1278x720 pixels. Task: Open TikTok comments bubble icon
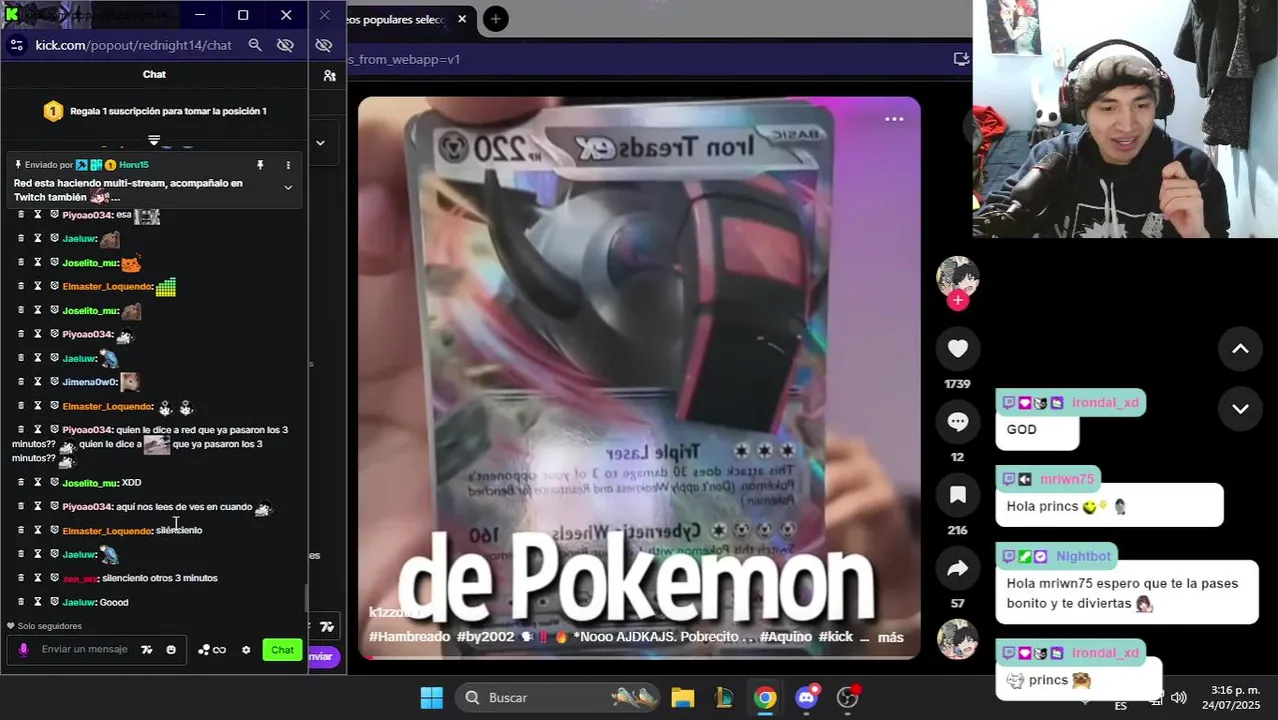[958, 422]
